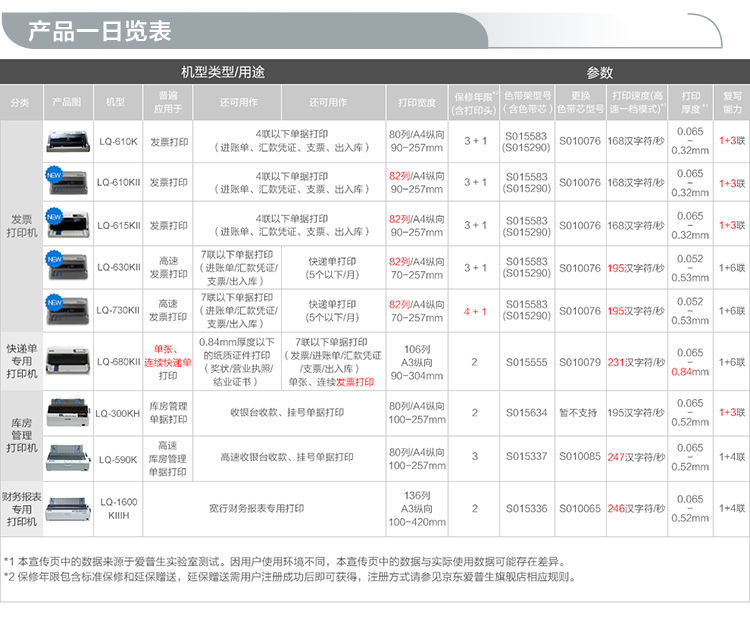The image size is (750, 619).
Task: Click 库房管理单据打印 cell for LQ-300KH
Action: [x=168, y=412]
